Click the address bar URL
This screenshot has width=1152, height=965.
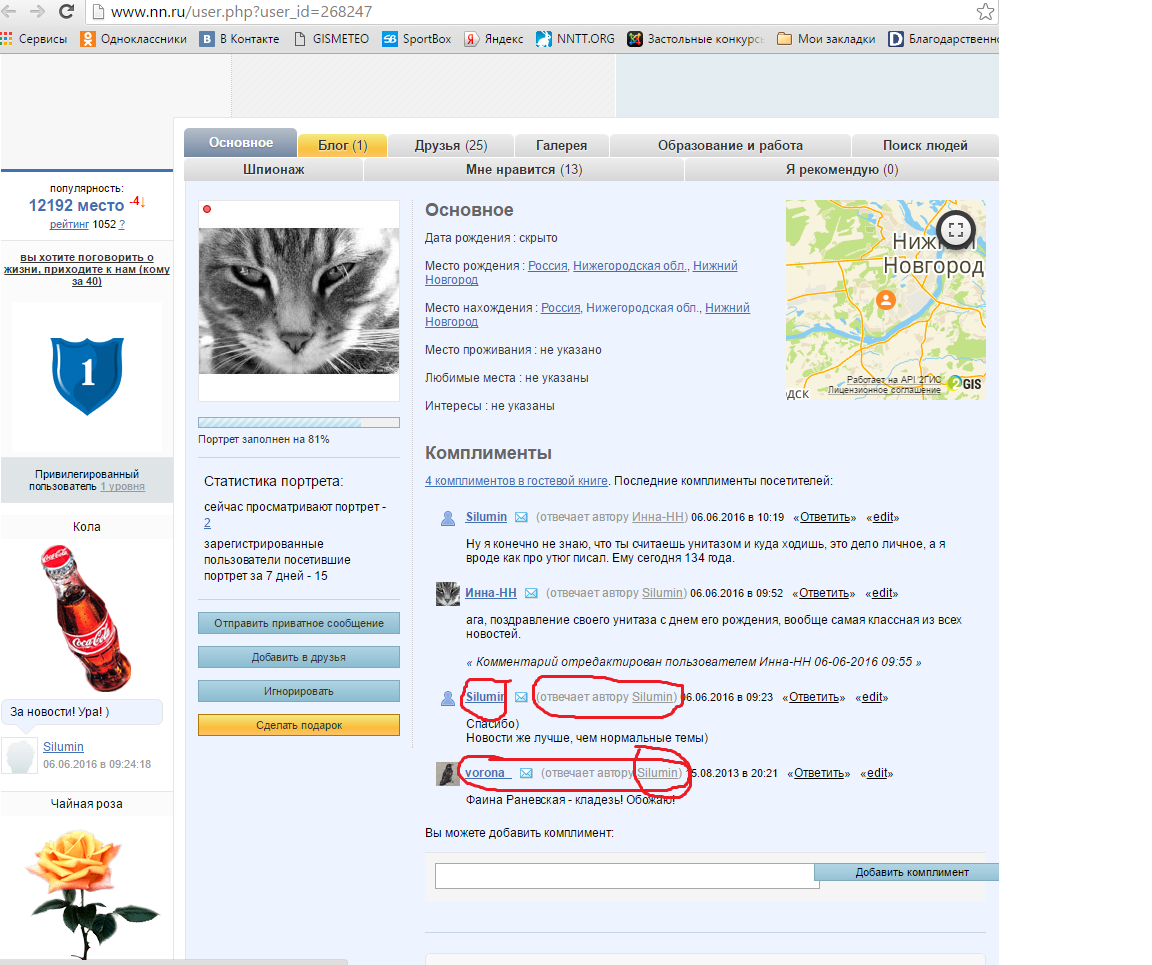click(x=242, y=12)
